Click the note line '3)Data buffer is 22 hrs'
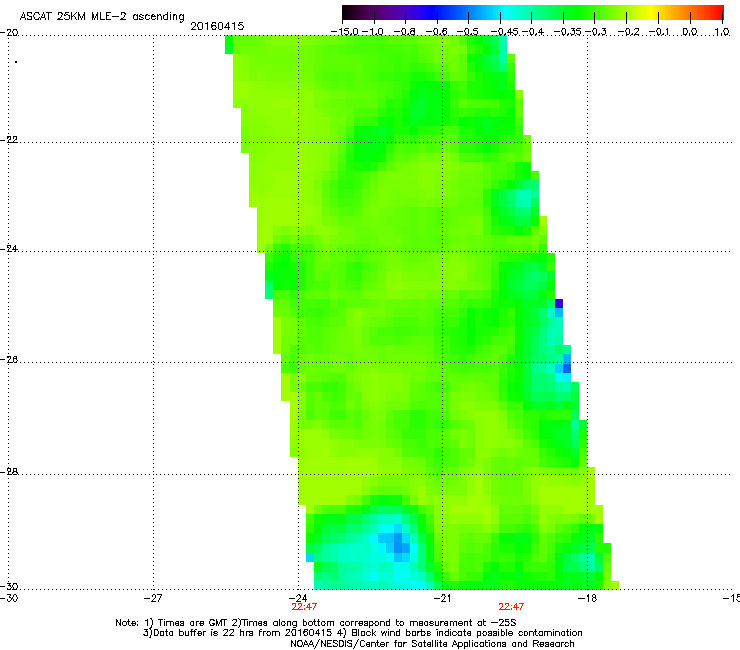The image size is (740, 650). pyautogui.click(x=362, y=633)
